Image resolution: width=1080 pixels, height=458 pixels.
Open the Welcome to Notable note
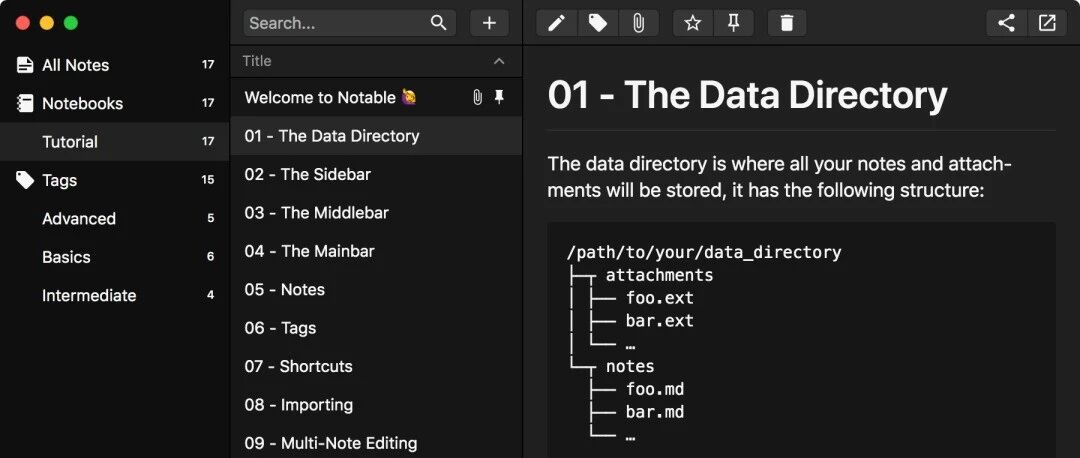376,98
